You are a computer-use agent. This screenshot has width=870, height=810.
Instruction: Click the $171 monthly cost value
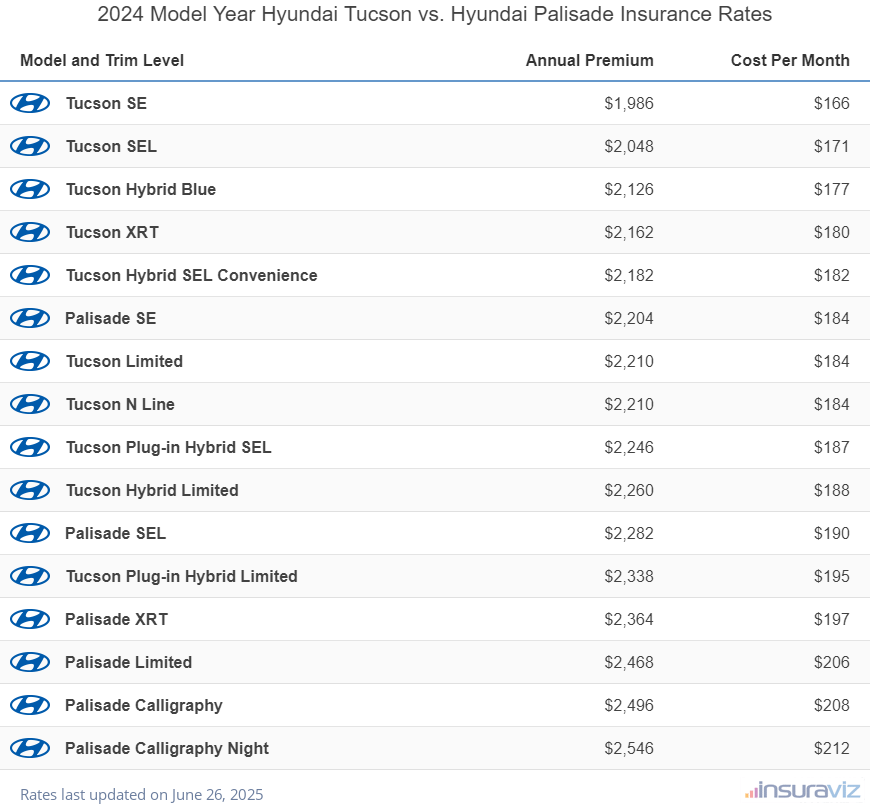(832, 146)
